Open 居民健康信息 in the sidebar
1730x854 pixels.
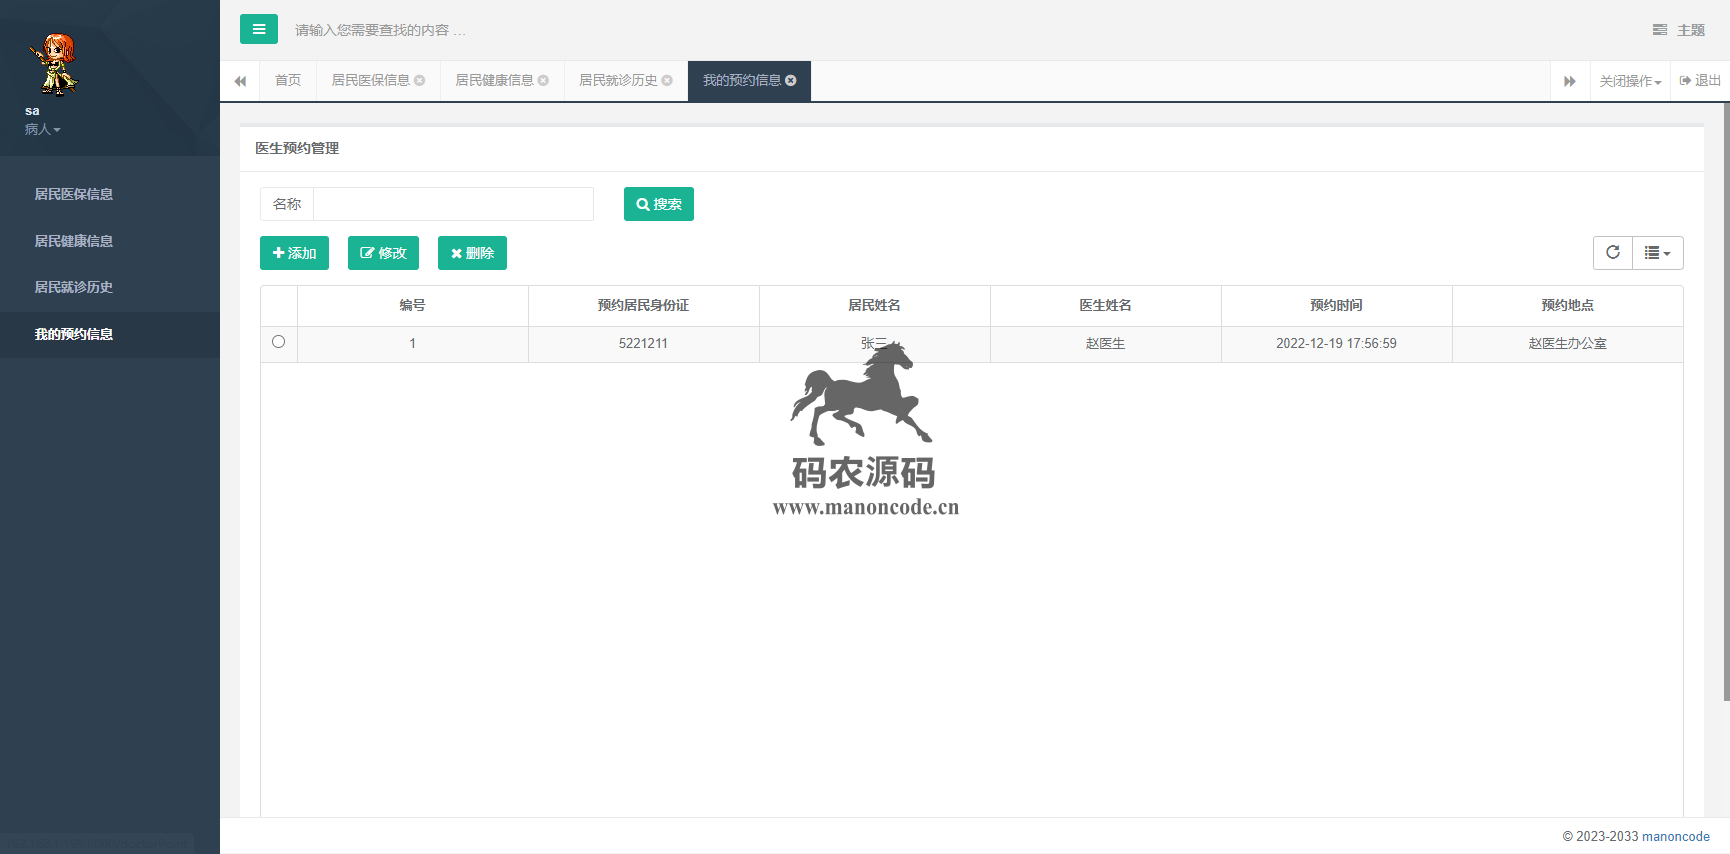click(x=74, y=241)
